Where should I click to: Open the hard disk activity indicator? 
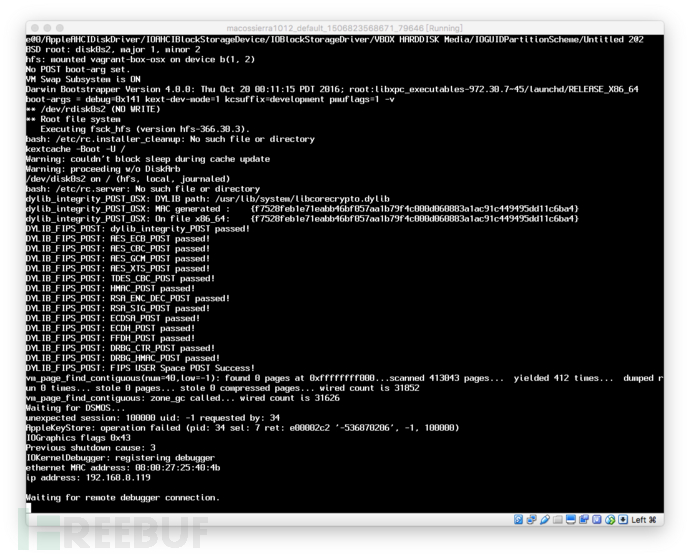pyautogui.click(x=518, y=519)
